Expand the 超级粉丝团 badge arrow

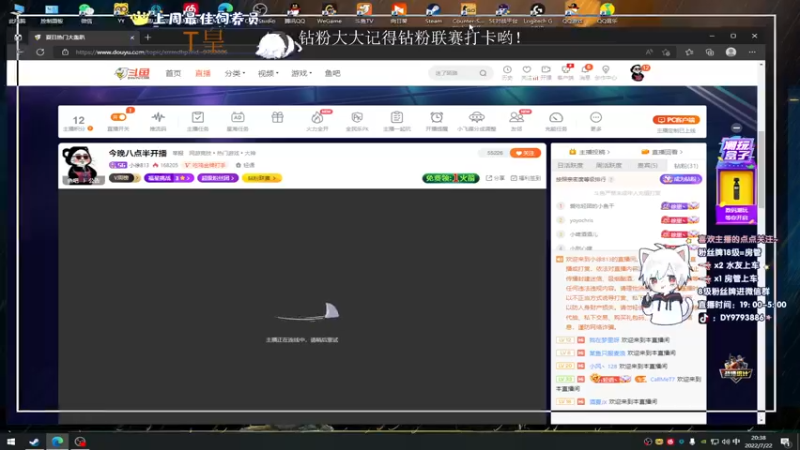coord(218,178)
